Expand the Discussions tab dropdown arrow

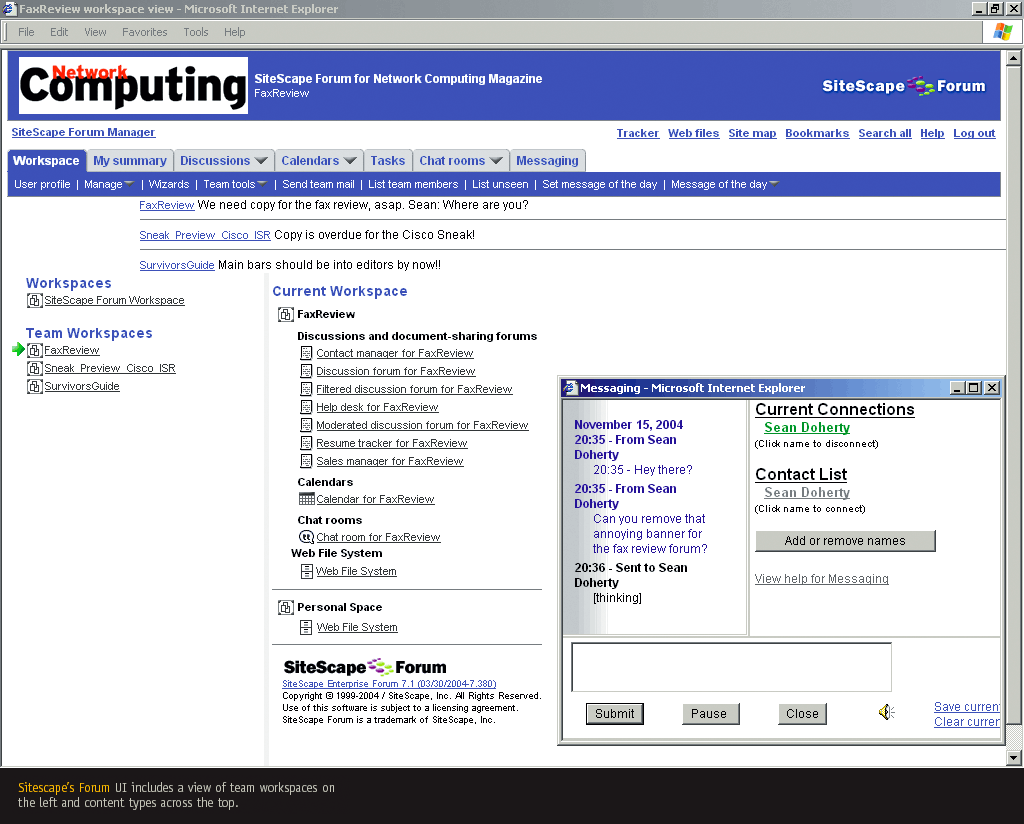point(261,161)
